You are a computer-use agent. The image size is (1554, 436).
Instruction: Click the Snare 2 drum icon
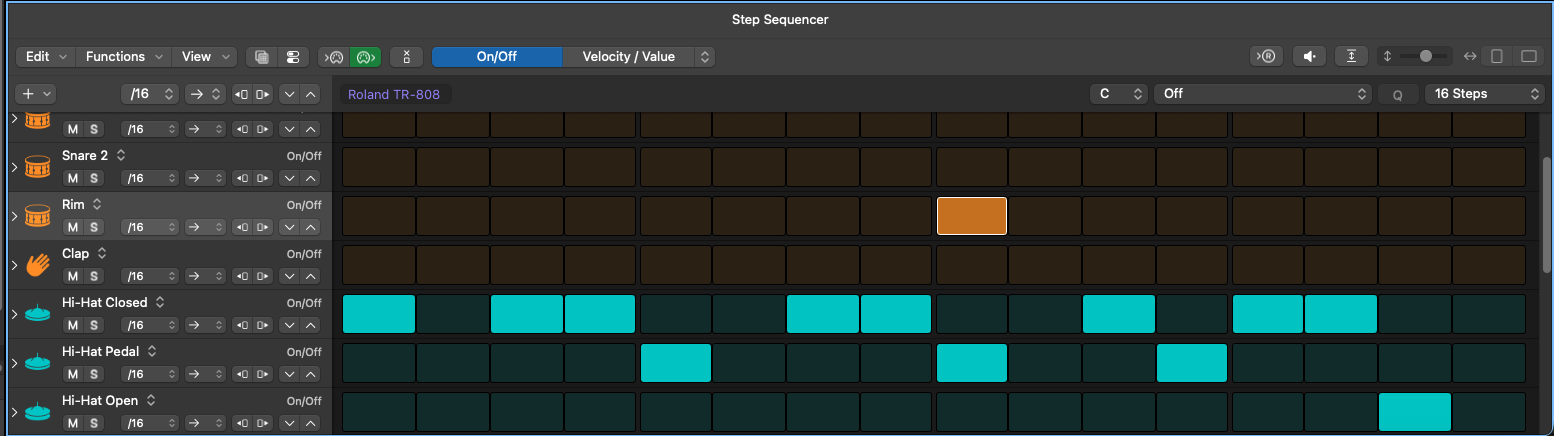[x=37, y=167]
